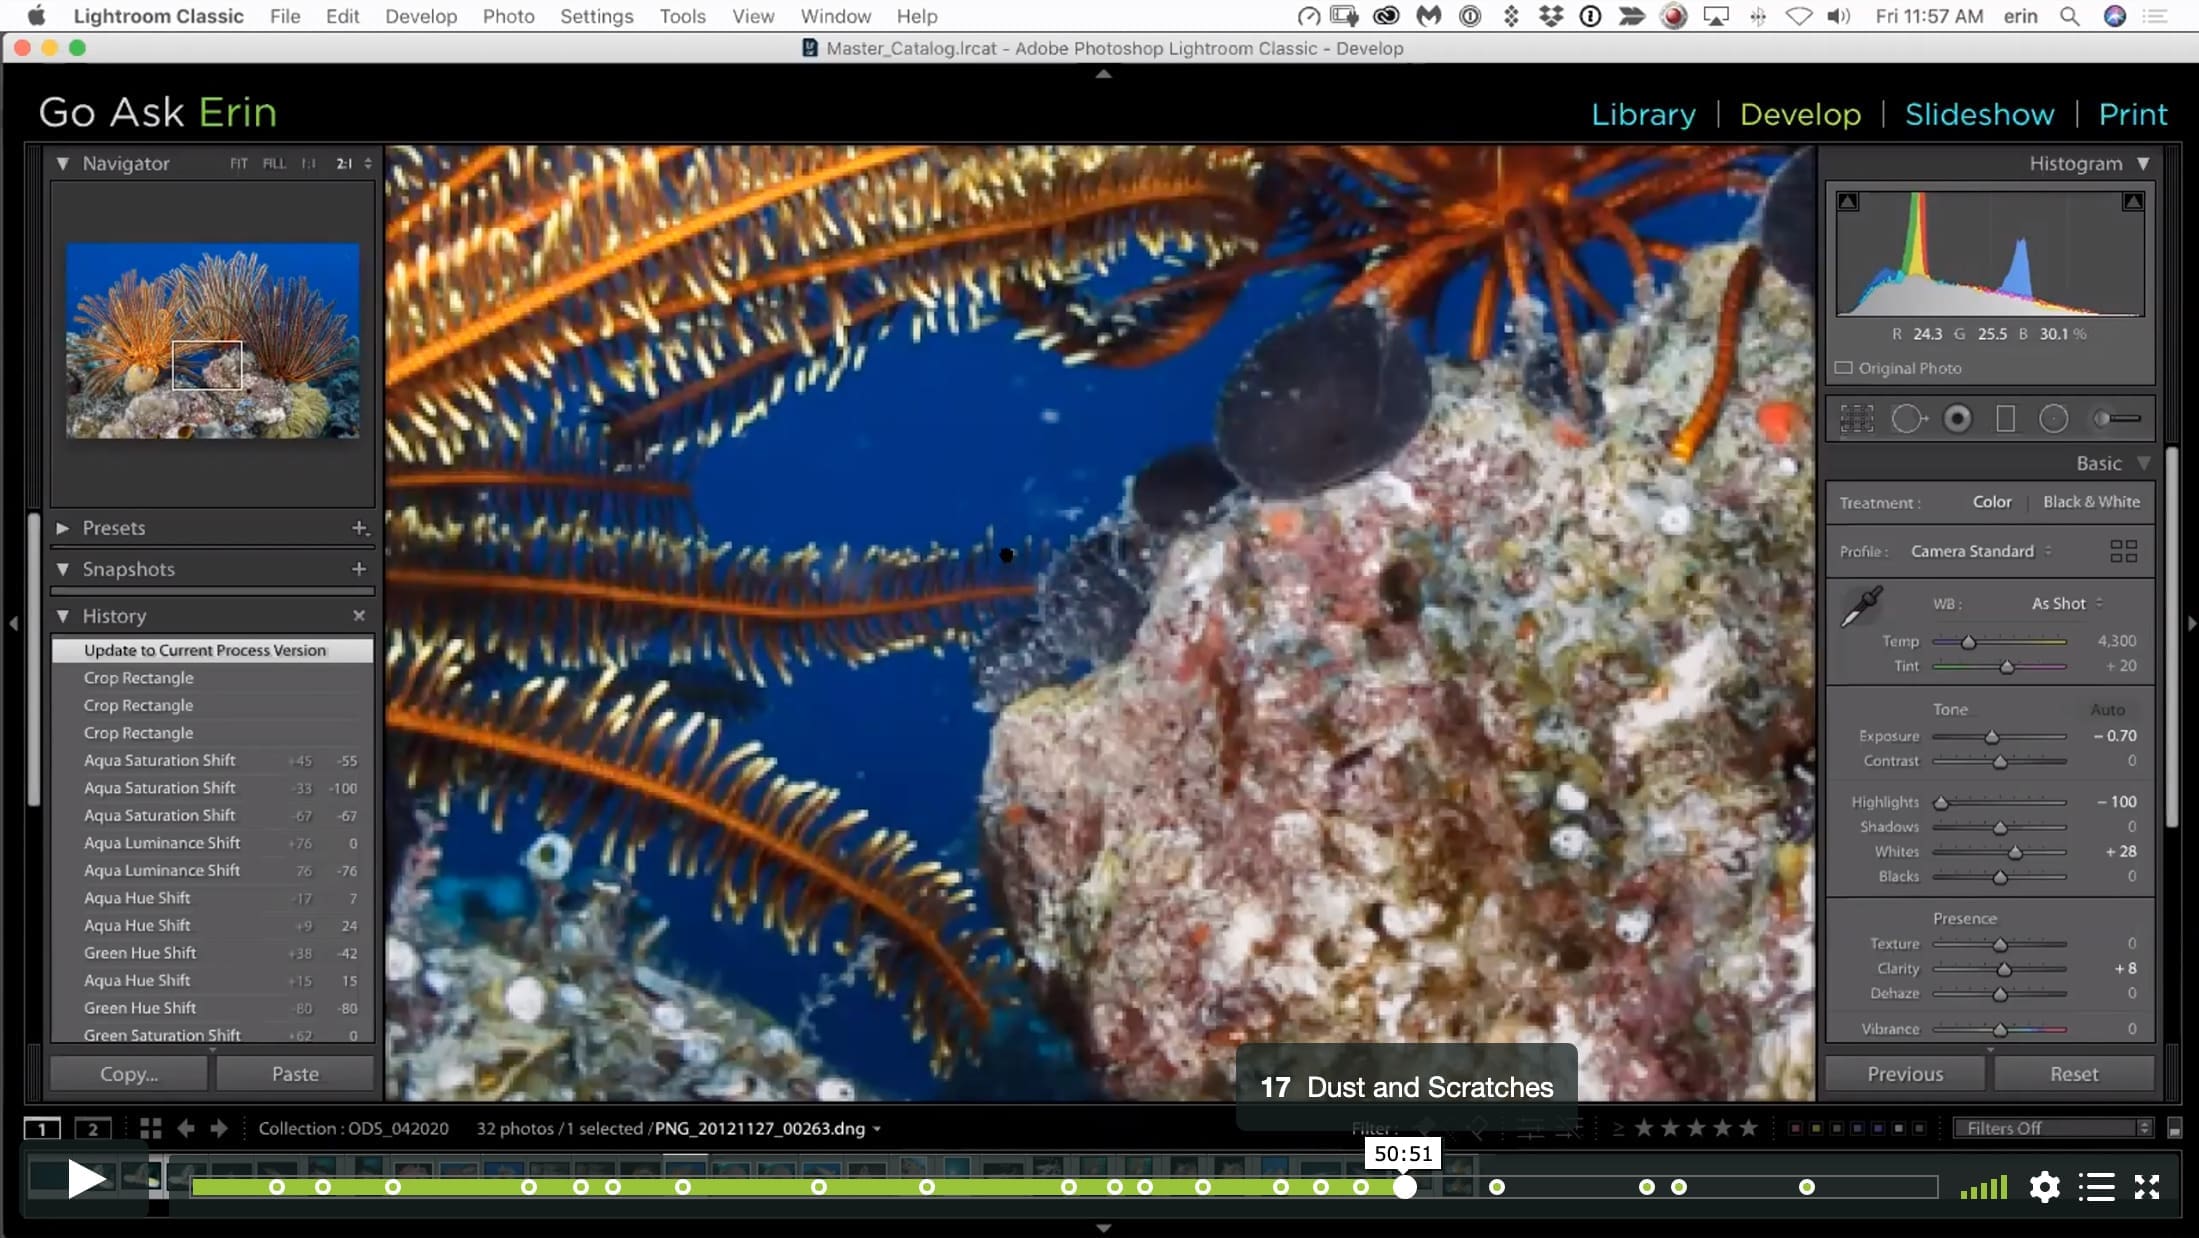Click the Previous button
Image resolution: width=2199 pixels, height=1238 pixels.
tap(1905, 1074)
